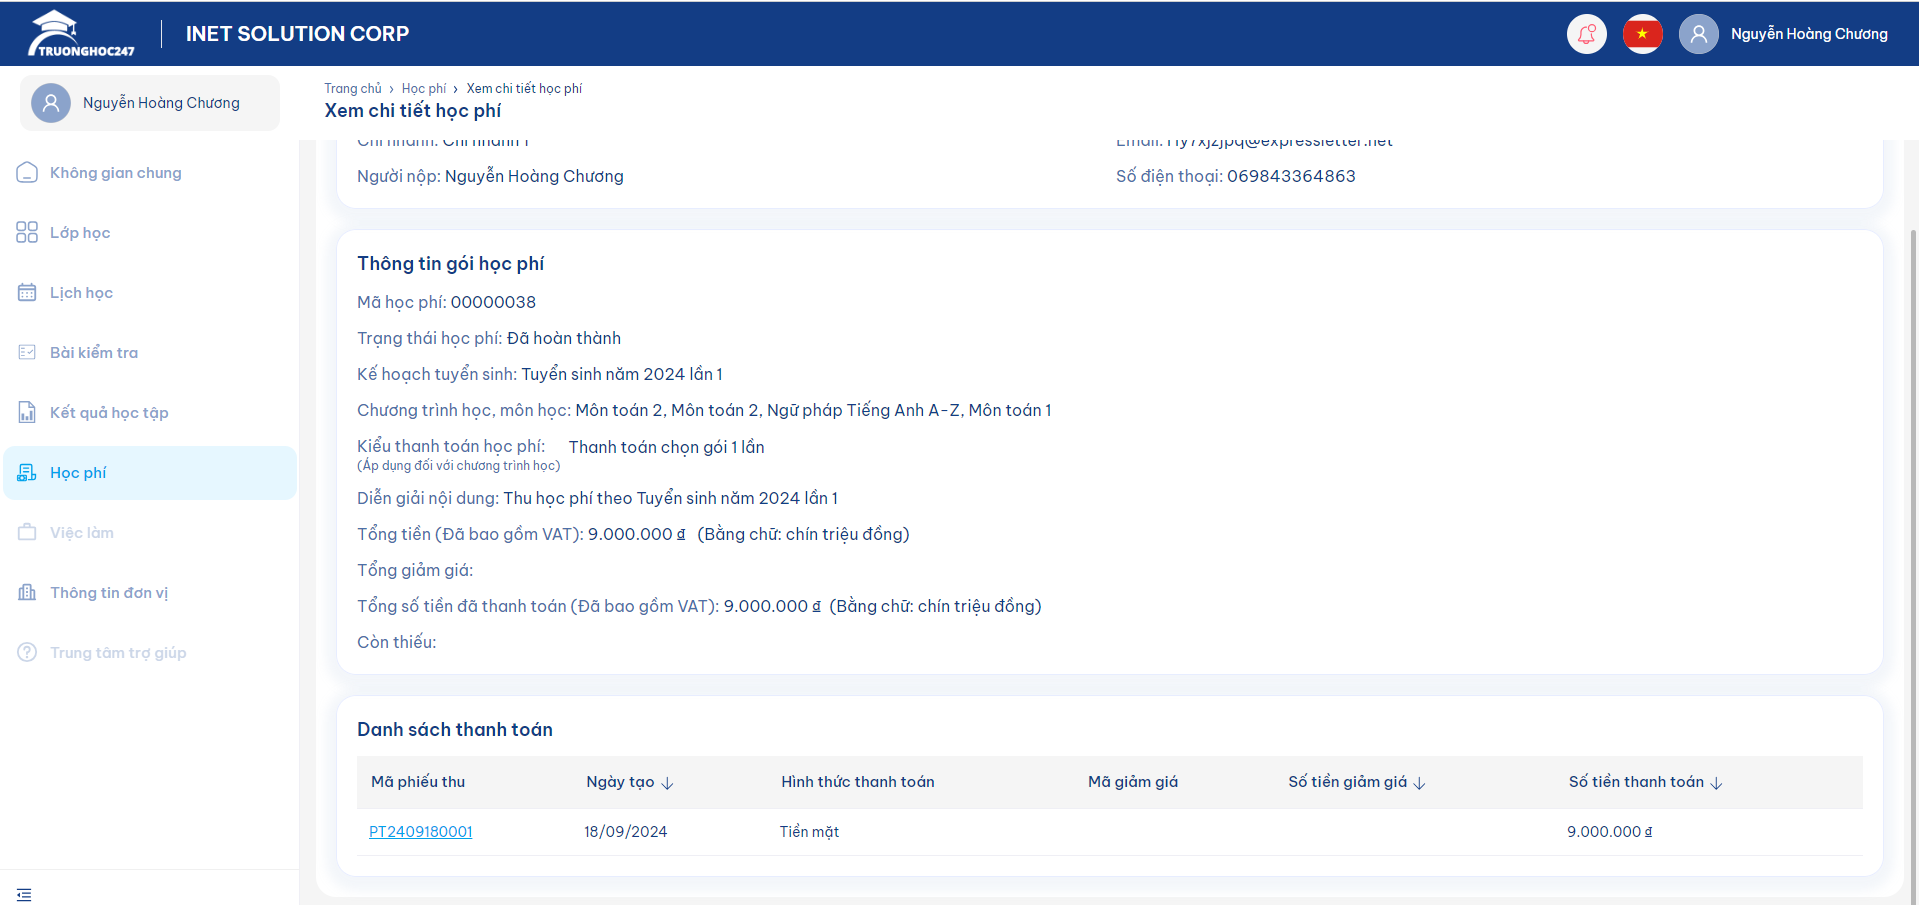Open receipt link PT2409180001

[420, 832]
